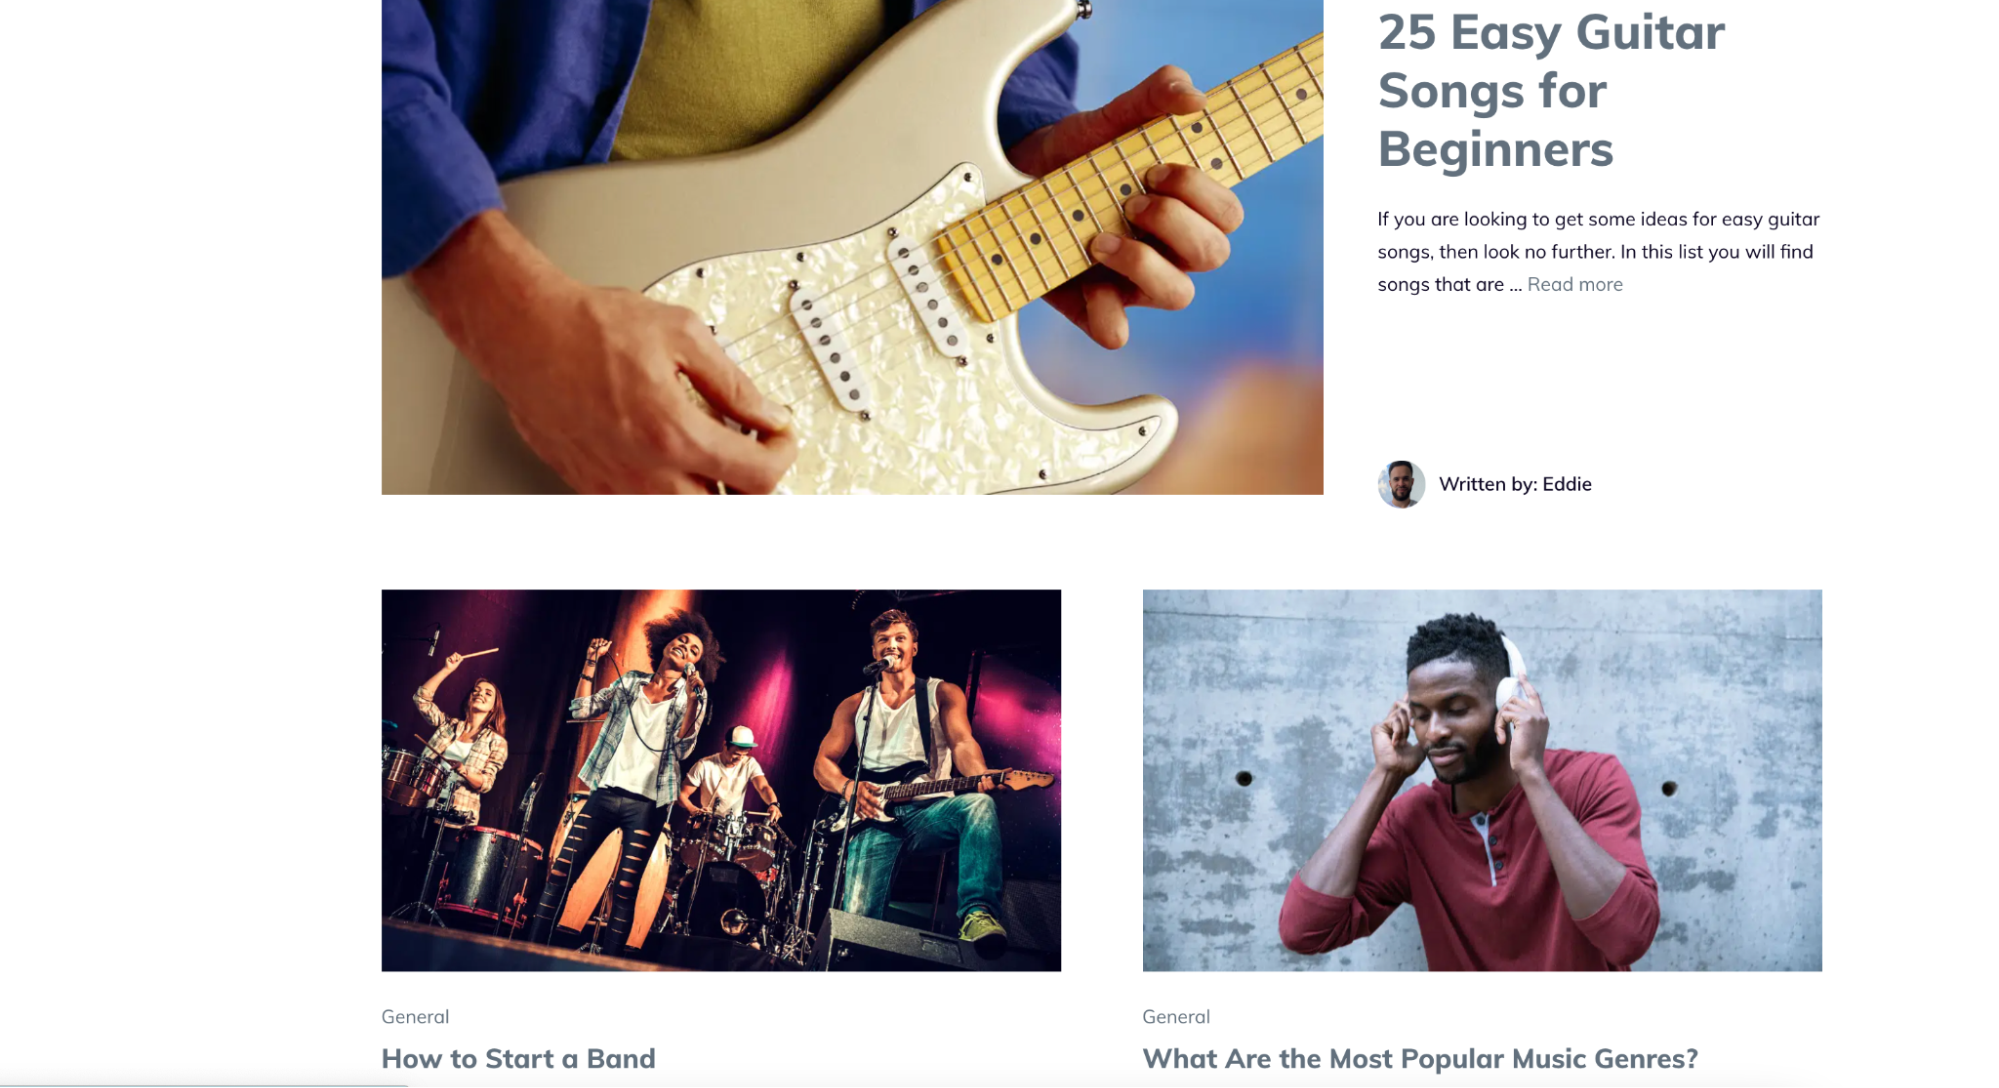Viewport: 1999px width, 1088px height.
Task: Click the guitar article excerpt paragraph
Action: [1598, 252]
